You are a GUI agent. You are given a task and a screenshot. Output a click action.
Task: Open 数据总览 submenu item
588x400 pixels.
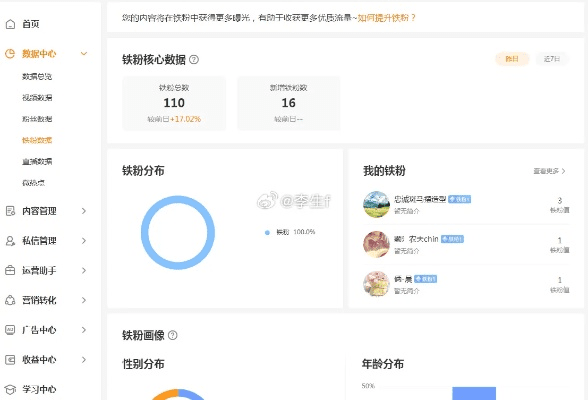coord(37,76)
